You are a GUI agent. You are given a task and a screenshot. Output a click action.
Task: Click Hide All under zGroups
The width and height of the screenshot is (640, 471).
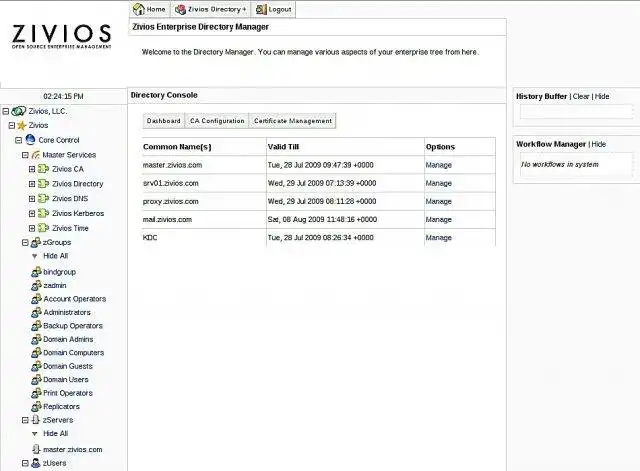[56, 256]
